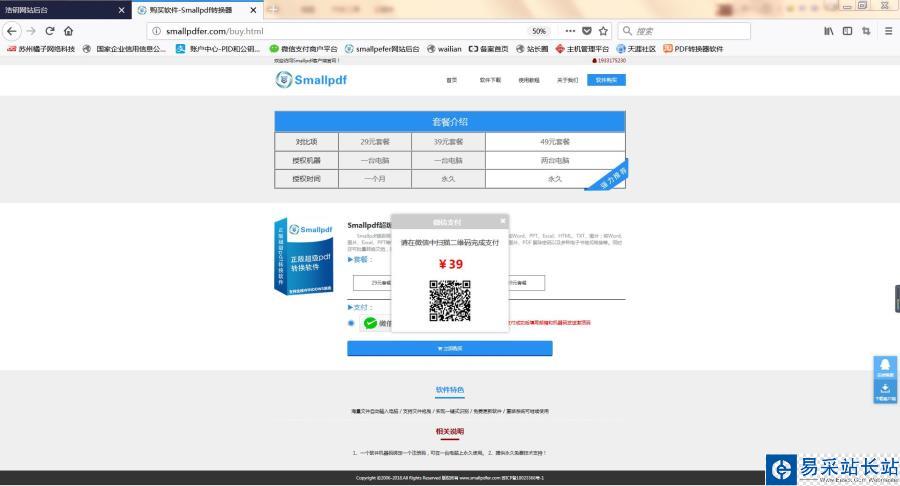Click the WeChat payment QR code
The width and height of the screenshot is (900, 486).
[x=450, y=301]
